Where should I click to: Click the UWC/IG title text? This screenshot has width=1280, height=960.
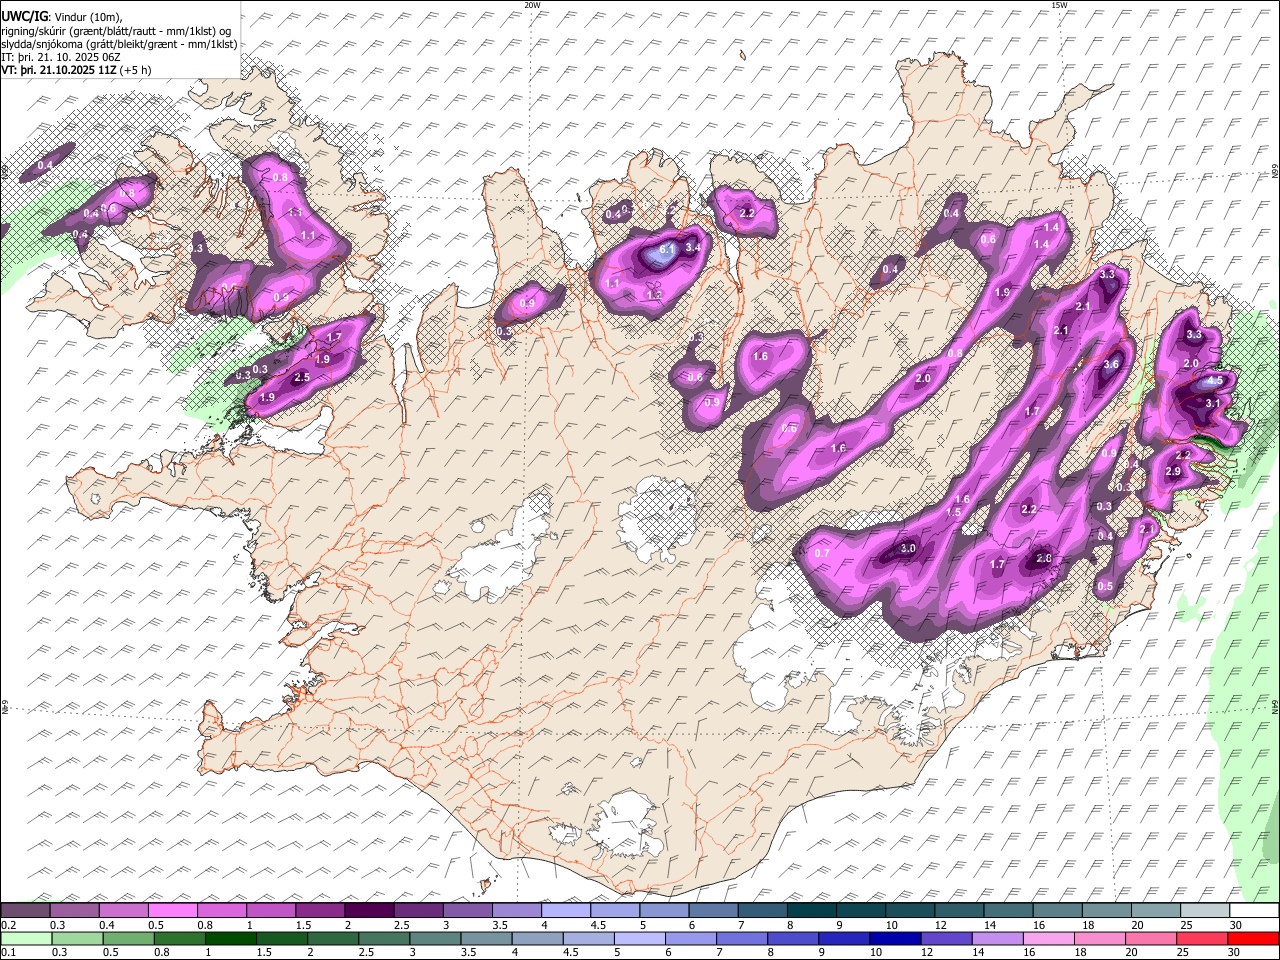[x=24, y=16]
